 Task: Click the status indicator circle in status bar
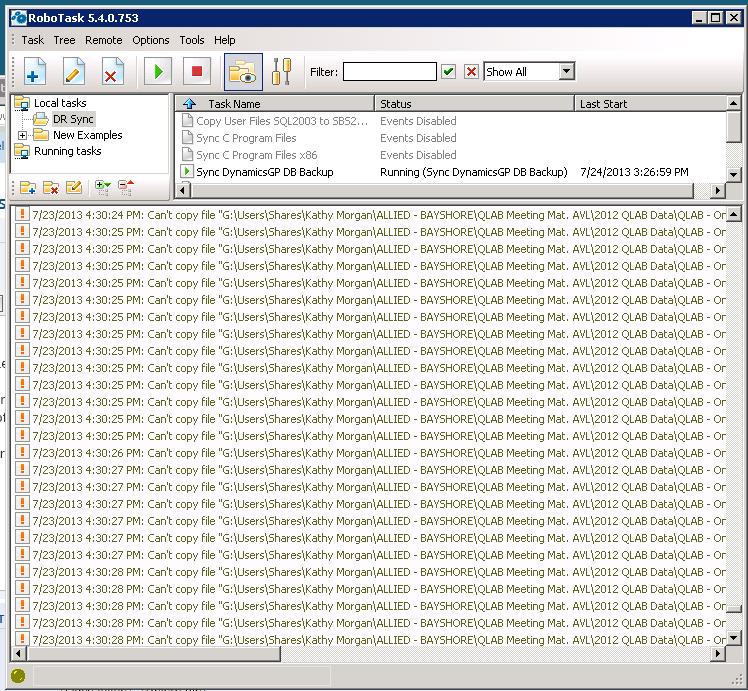[x=18, y=676]
